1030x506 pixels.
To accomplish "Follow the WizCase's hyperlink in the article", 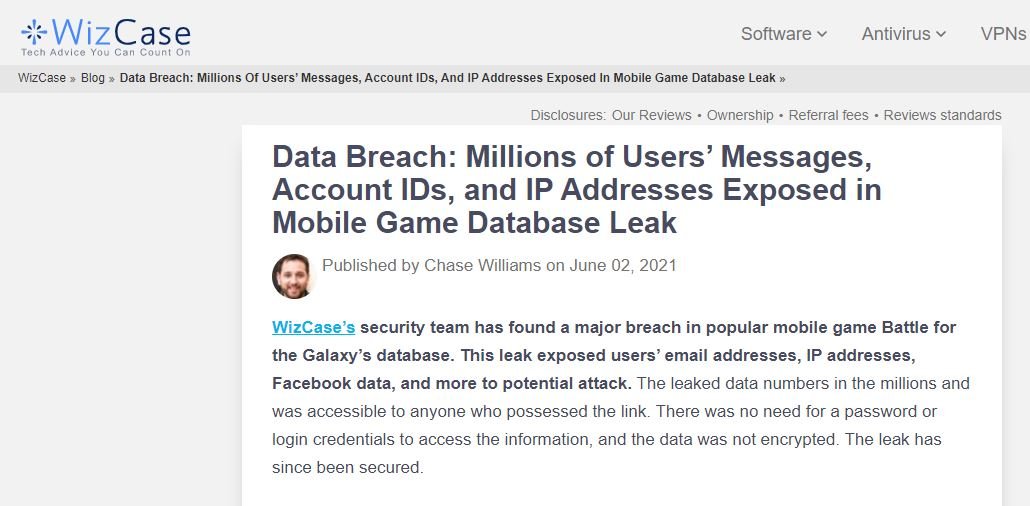I will point(313,327).
